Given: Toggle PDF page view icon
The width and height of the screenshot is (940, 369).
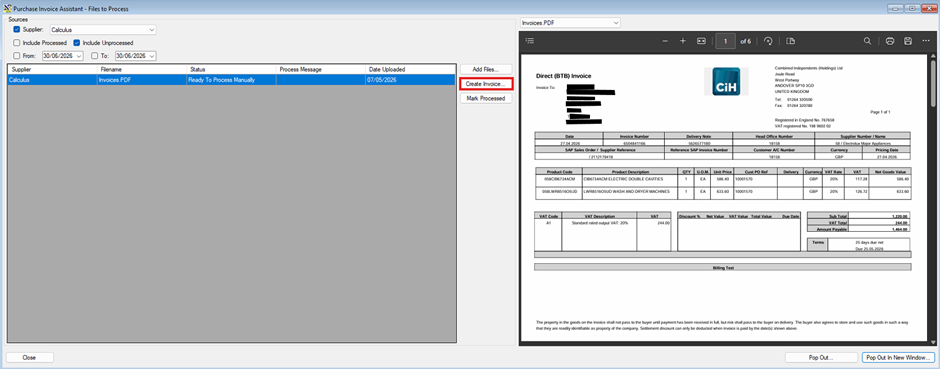Looking at the screenshot, I should pos(791,41).
